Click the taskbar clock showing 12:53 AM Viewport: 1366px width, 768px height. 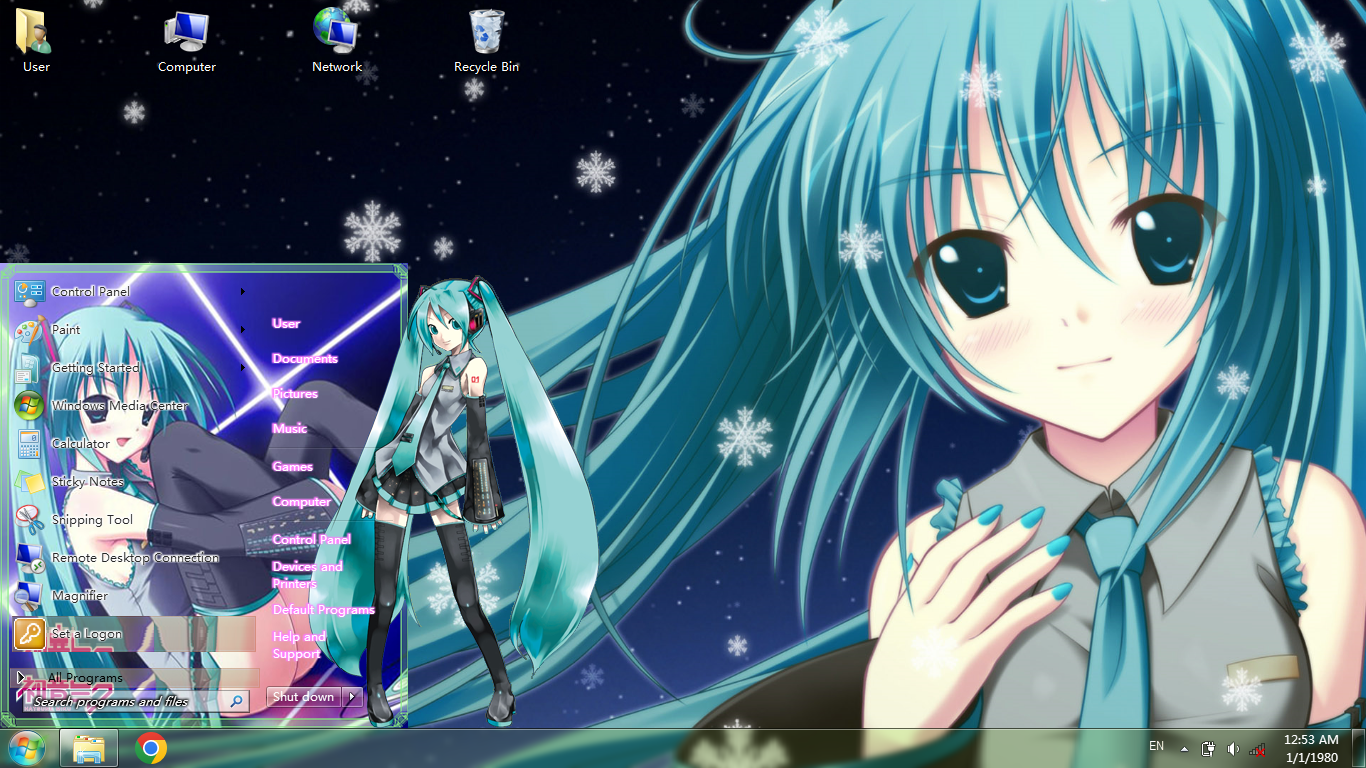click(1311, 748)
